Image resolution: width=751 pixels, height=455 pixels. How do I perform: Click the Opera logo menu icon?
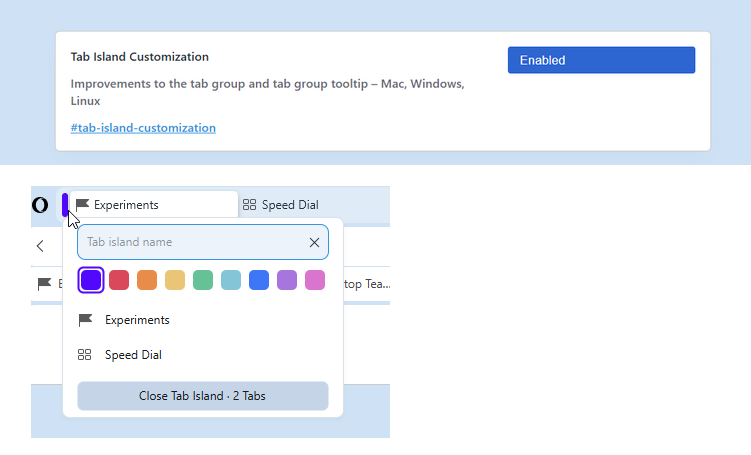click(x=40, y=205)
